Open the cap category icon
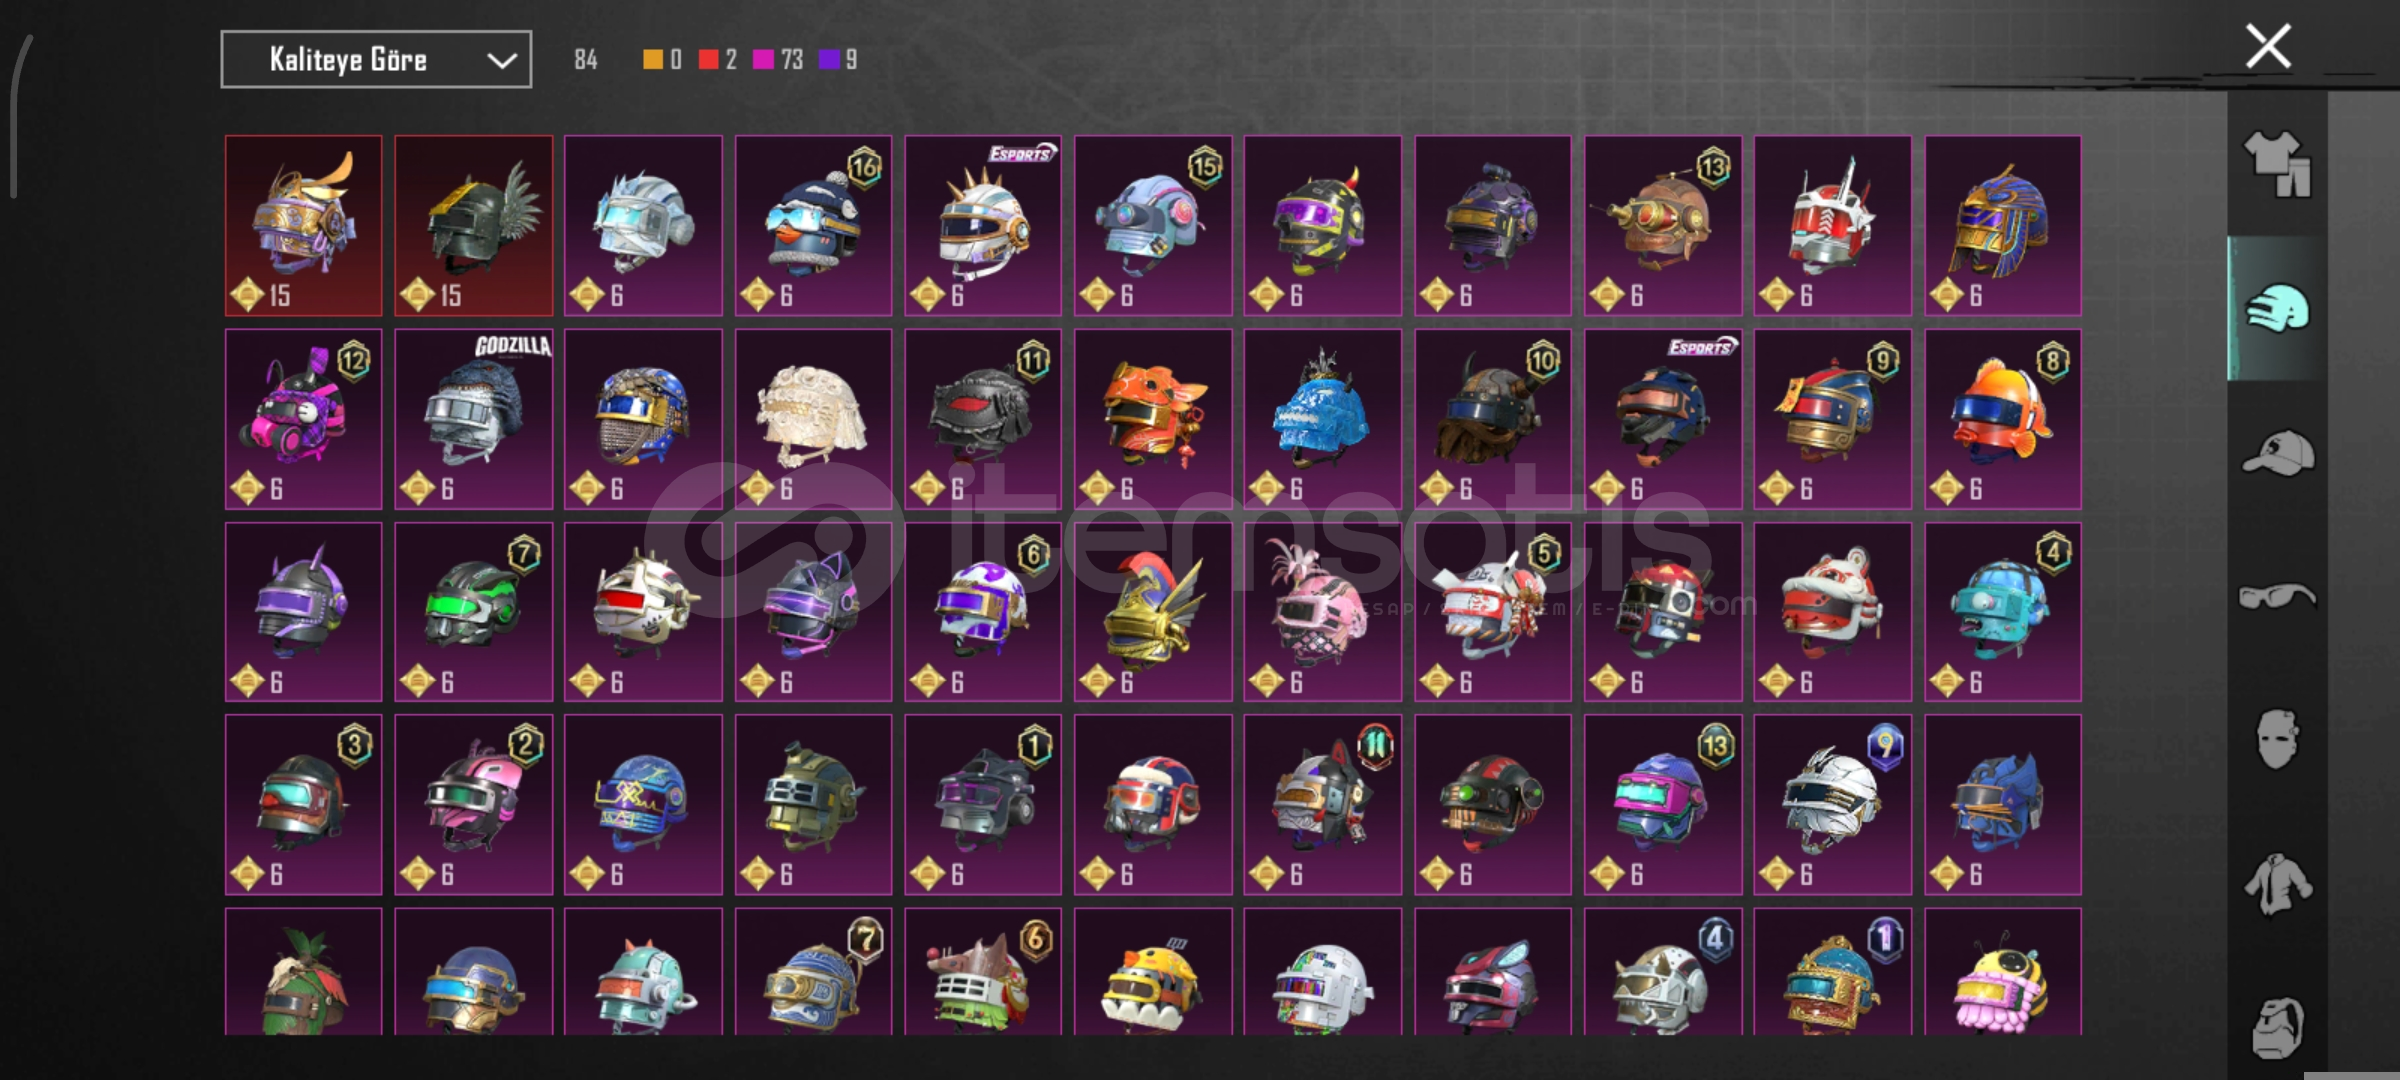Viewport: 2400px width, 1080px height. (2277, 453)
